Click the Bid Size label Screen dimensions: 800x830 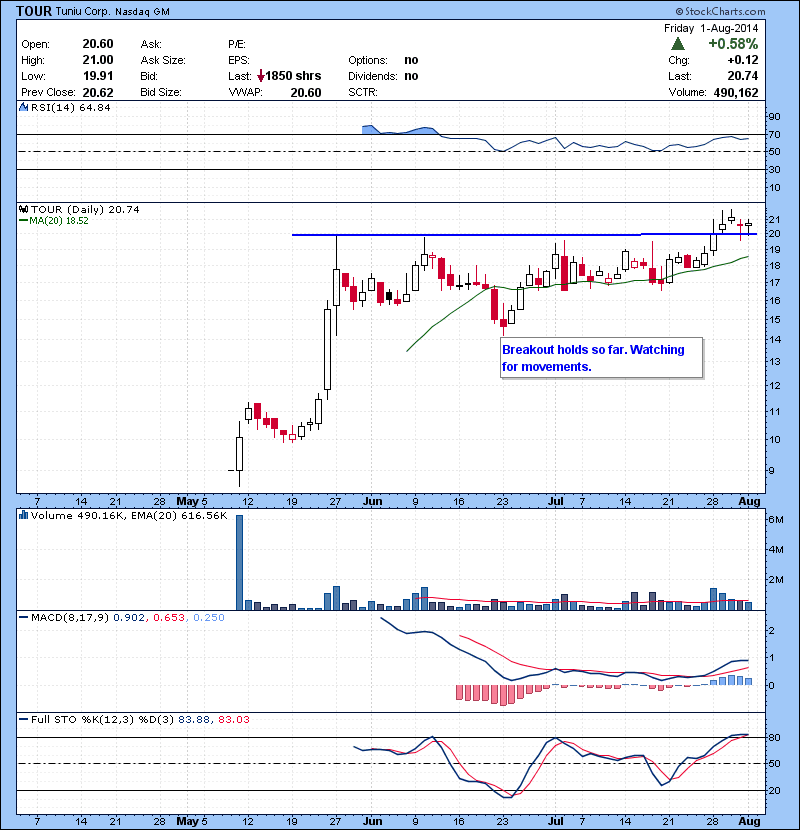[x=161, y=92]
